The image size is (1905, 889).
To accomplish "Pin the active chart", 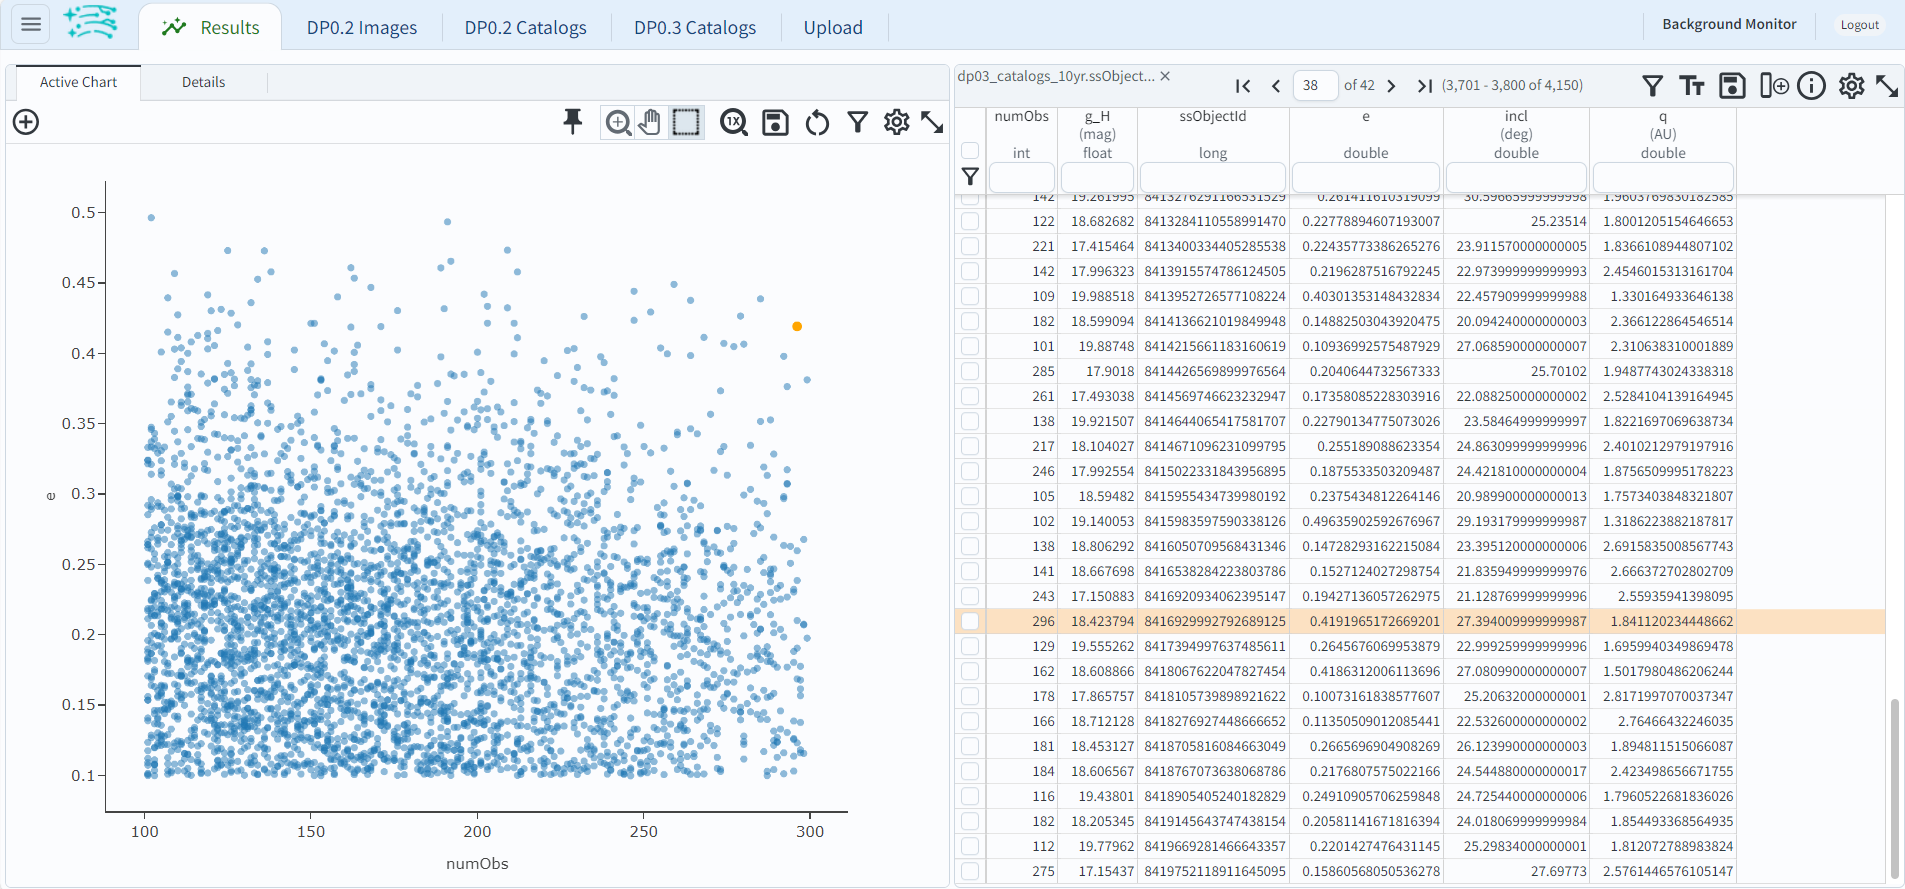I will point(572,122).
